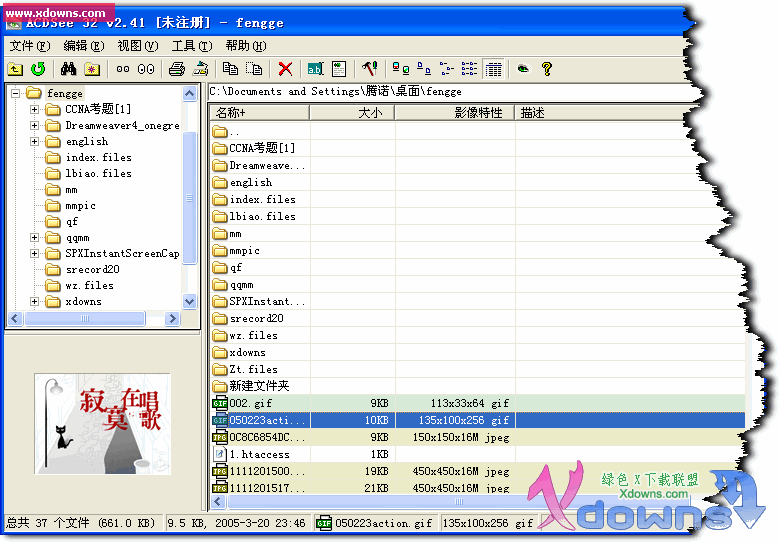Click the printer icon
This screenshot has width=780, height=542.
(177, 69)
